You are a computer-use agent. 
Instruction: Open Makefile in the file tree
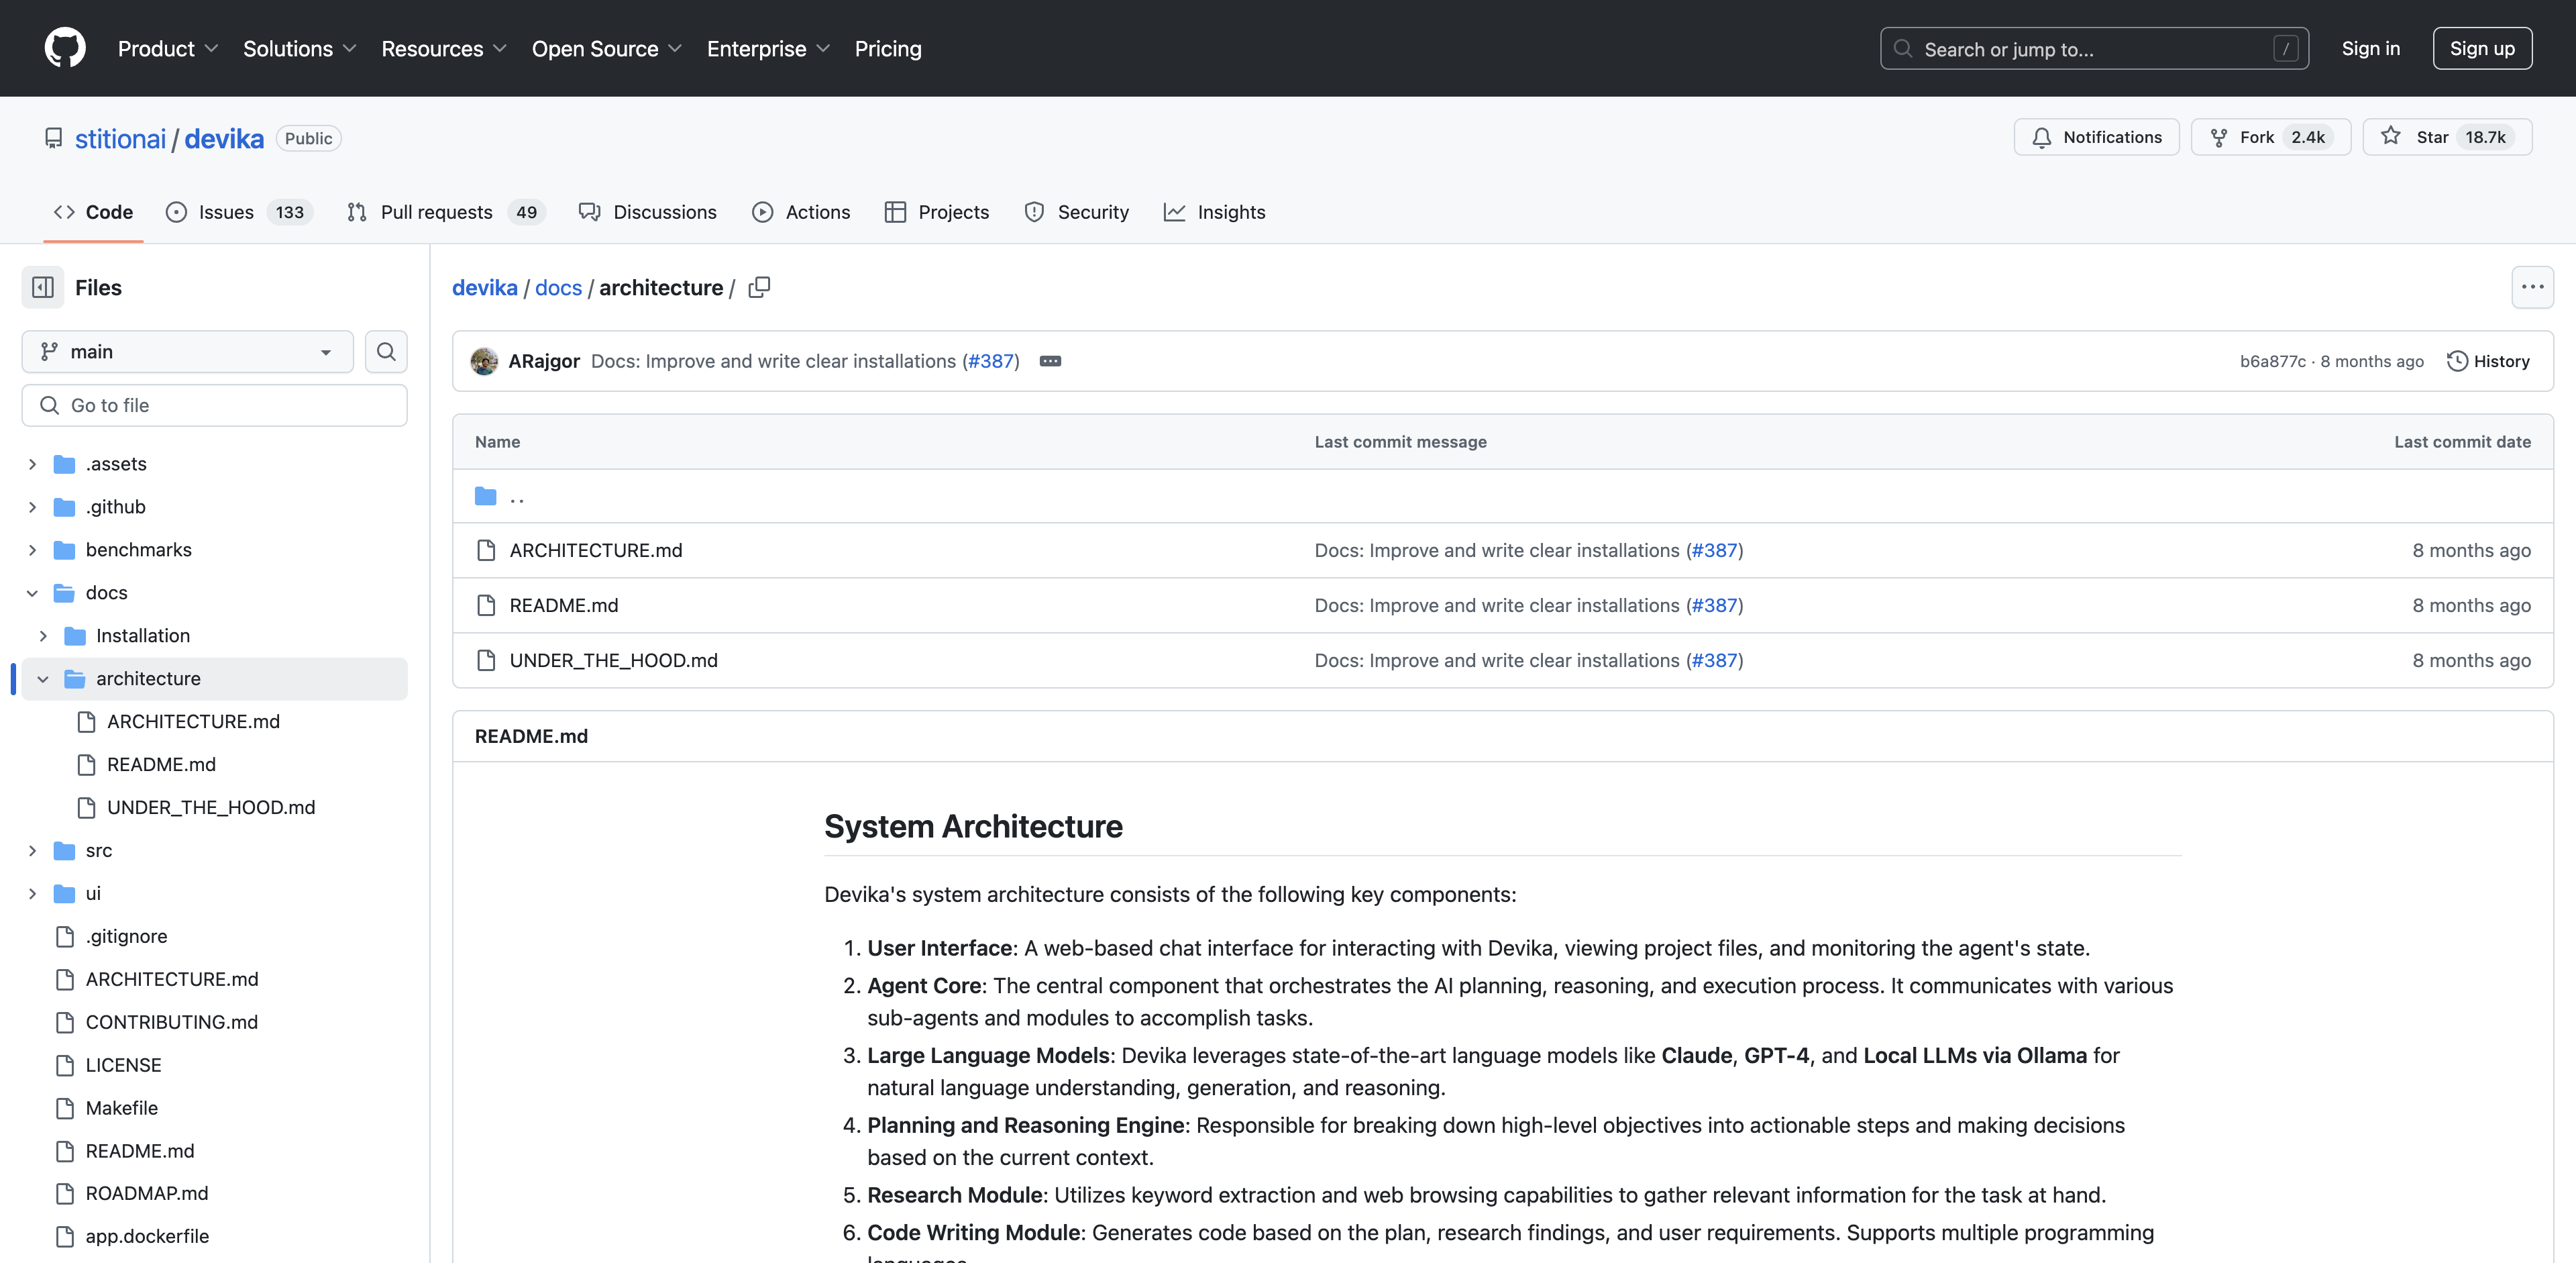pos(121,1108)
